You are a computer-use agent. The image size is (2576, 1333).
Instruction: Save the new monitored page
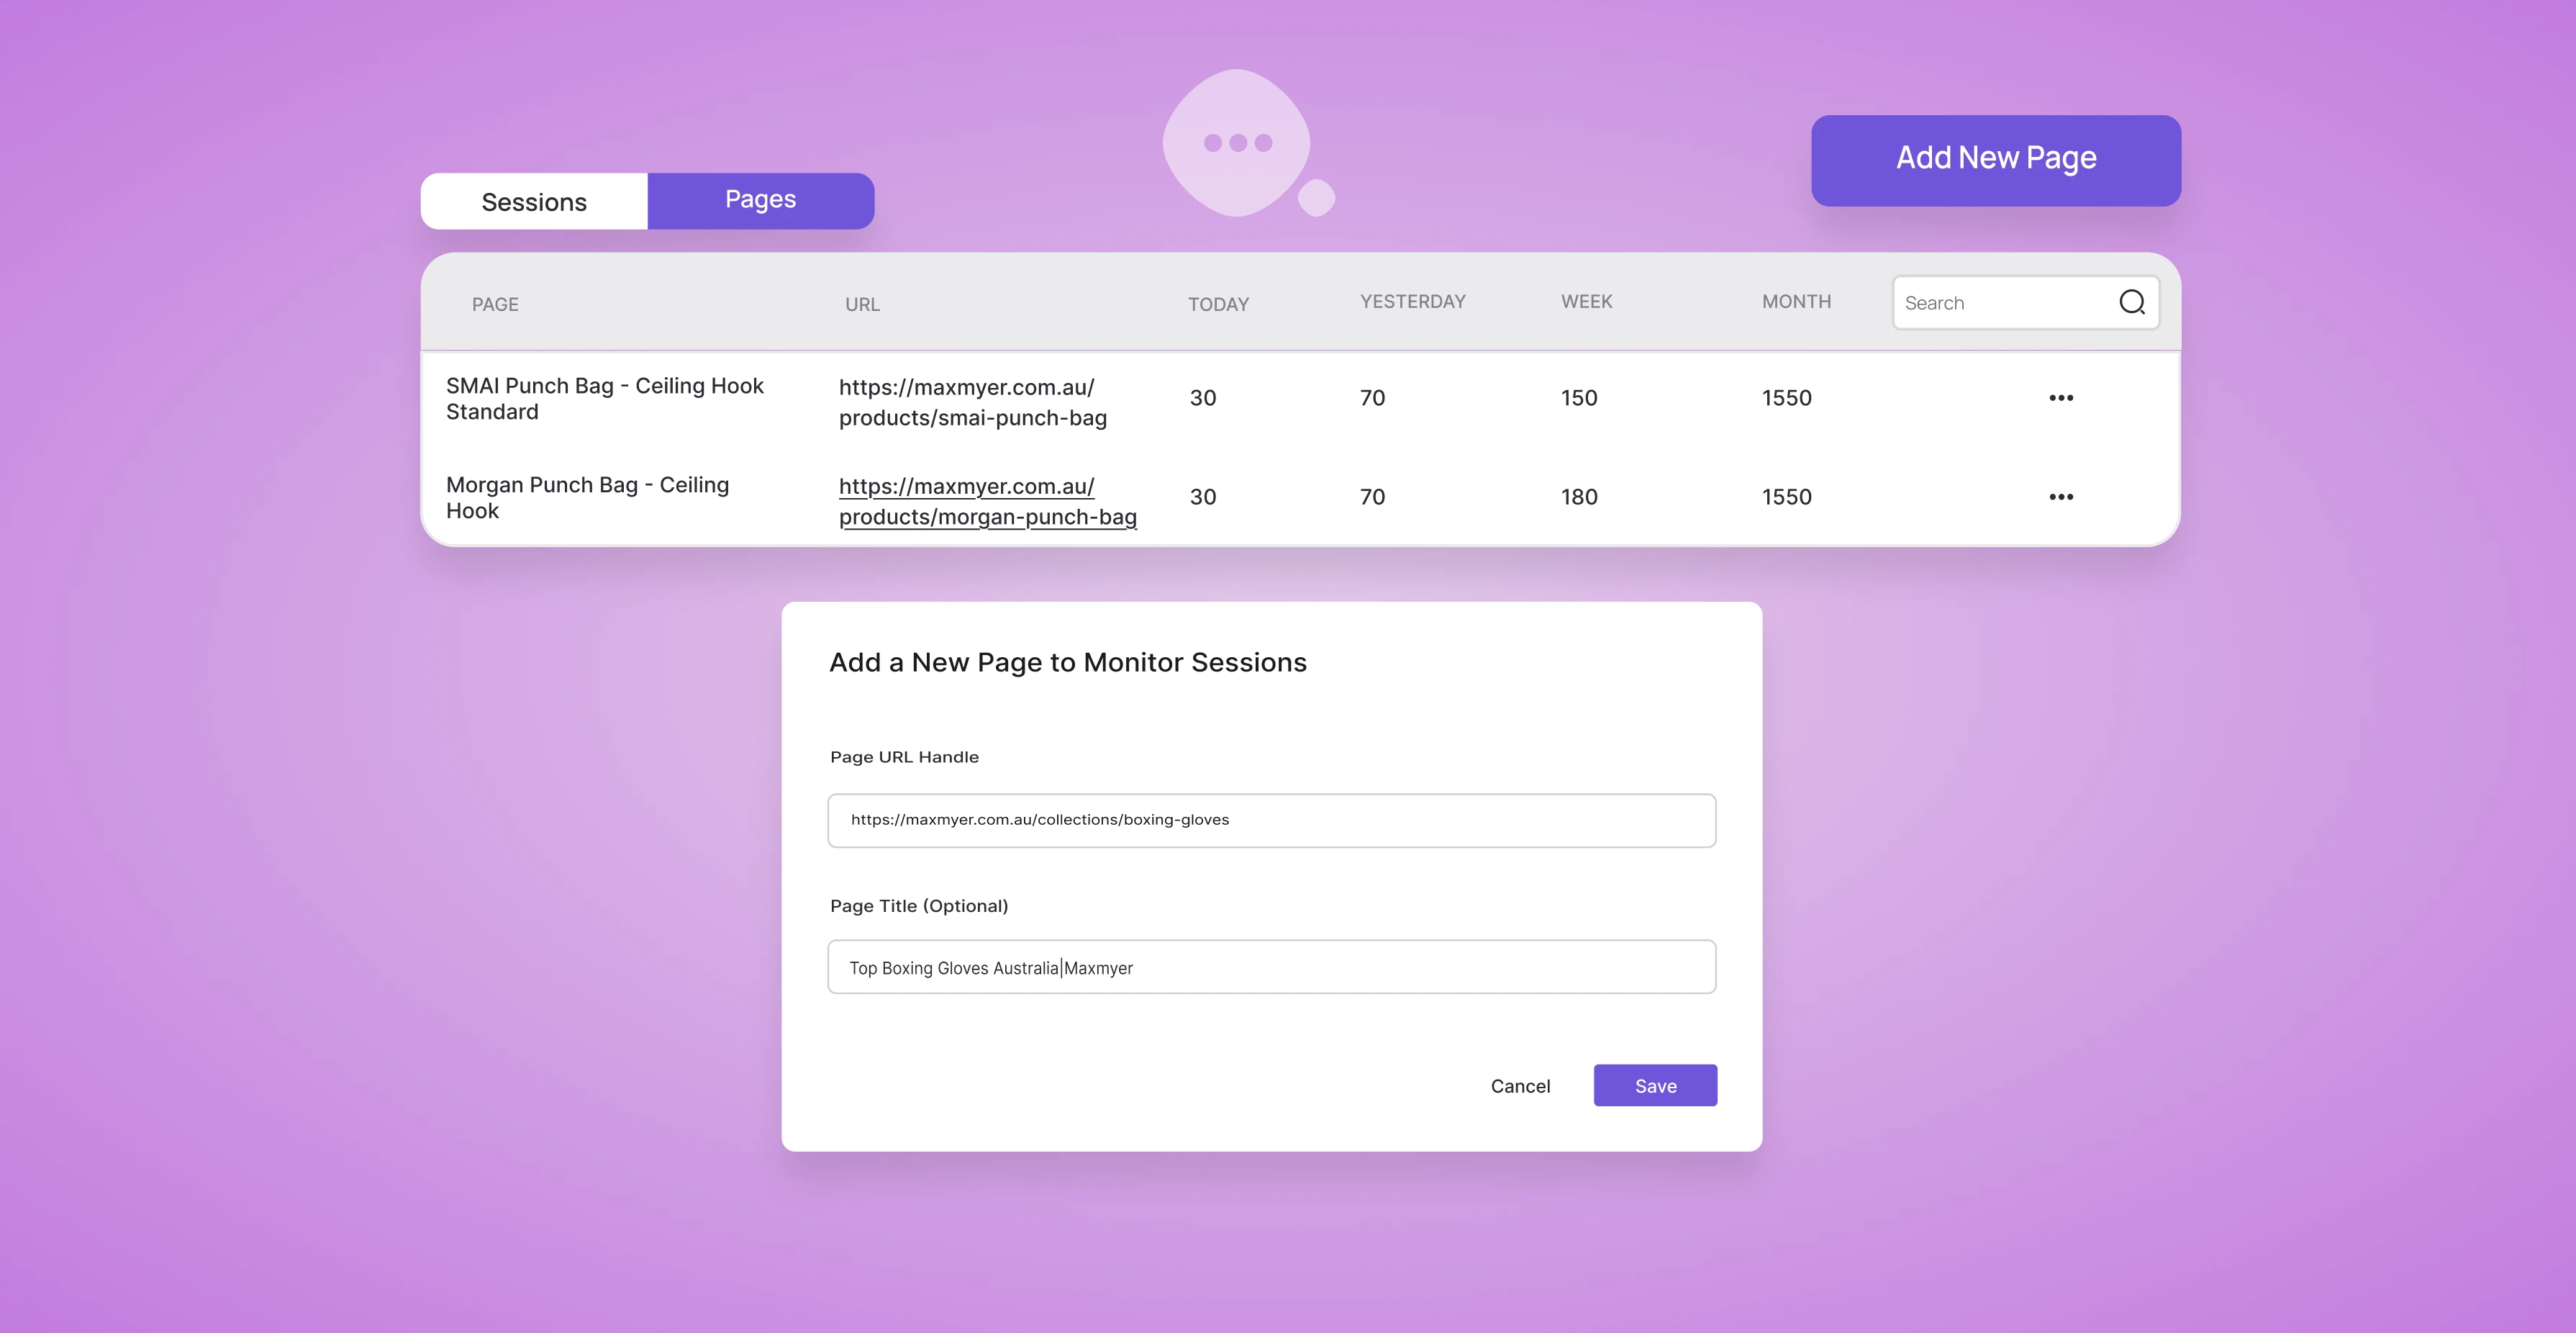coord(1655,1085)
